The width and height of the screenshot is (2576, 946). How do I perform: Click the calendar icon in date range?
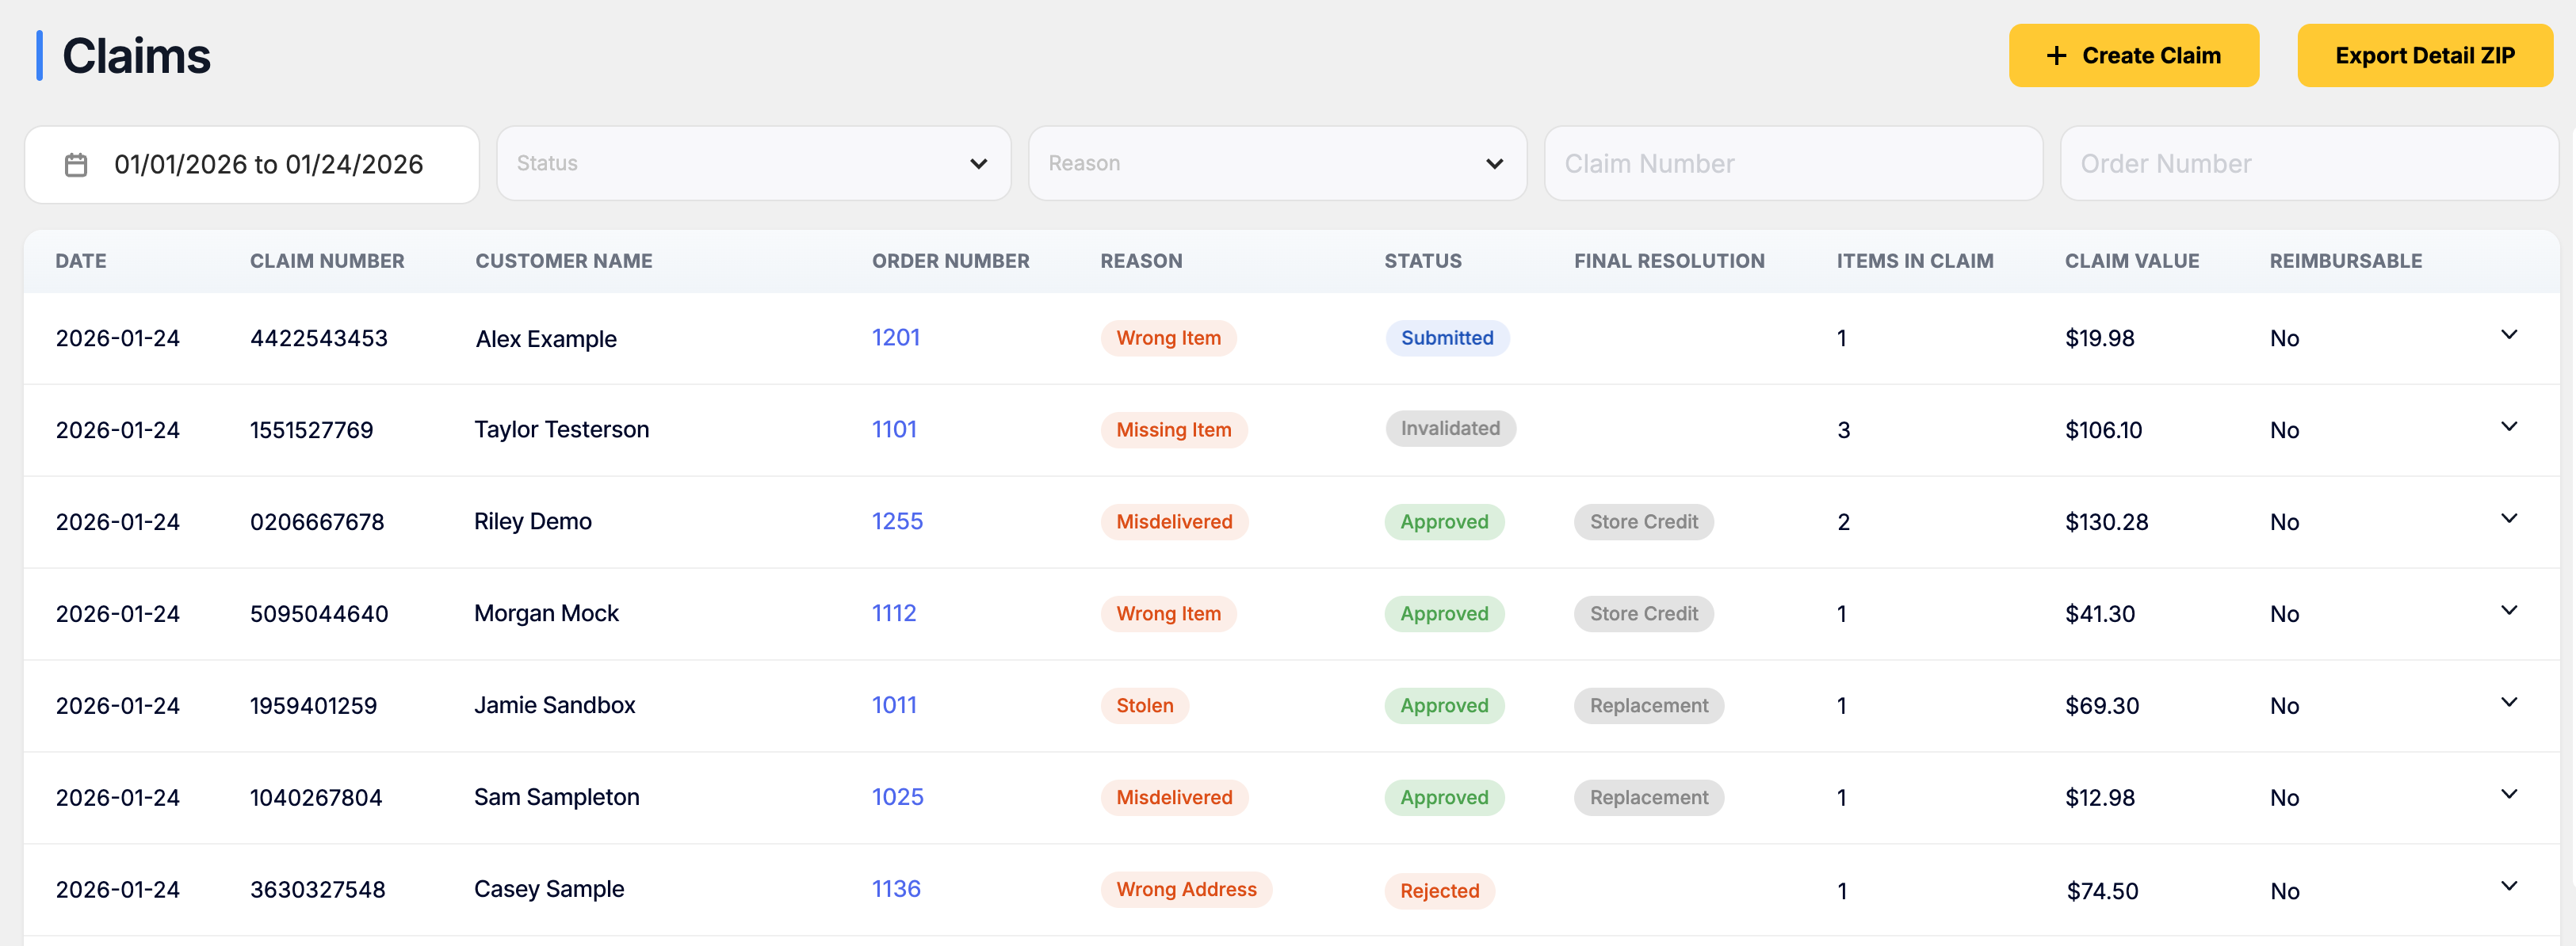click(x=76, y=164)
